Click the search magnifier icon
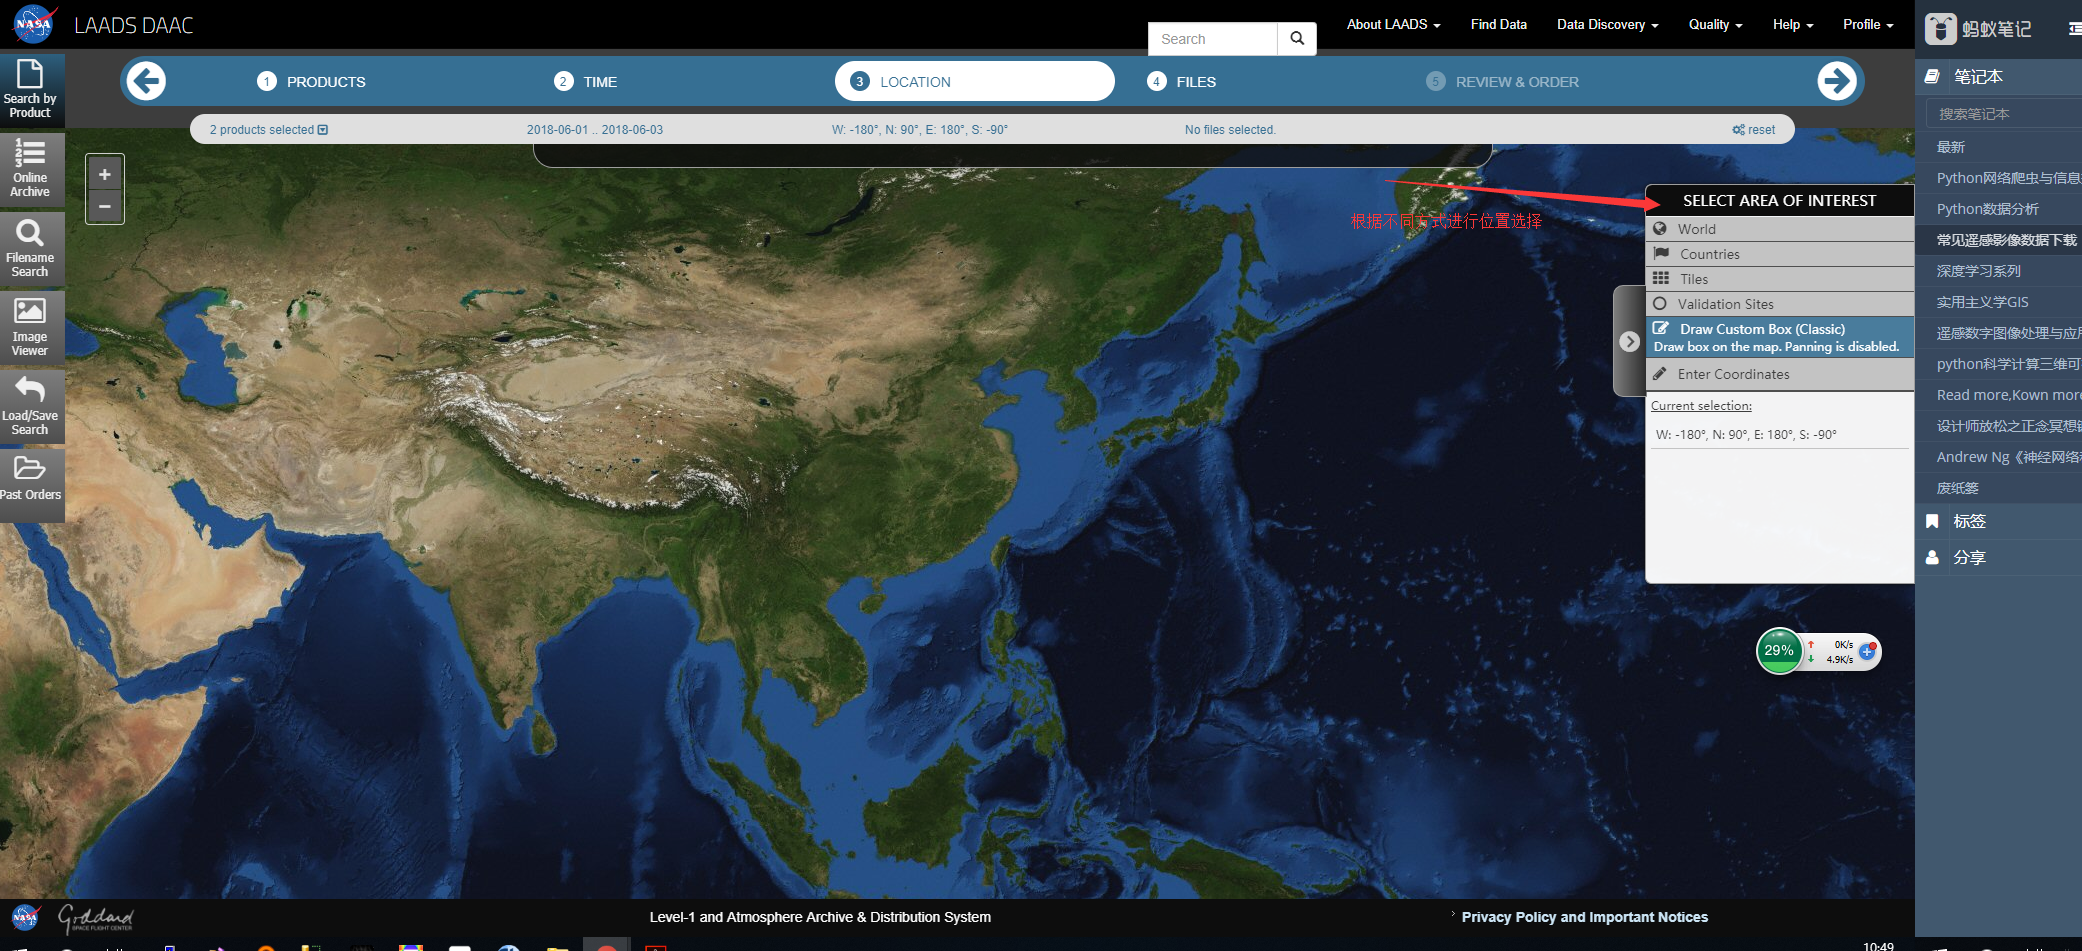2082x951 pixels. (1297, 38)
